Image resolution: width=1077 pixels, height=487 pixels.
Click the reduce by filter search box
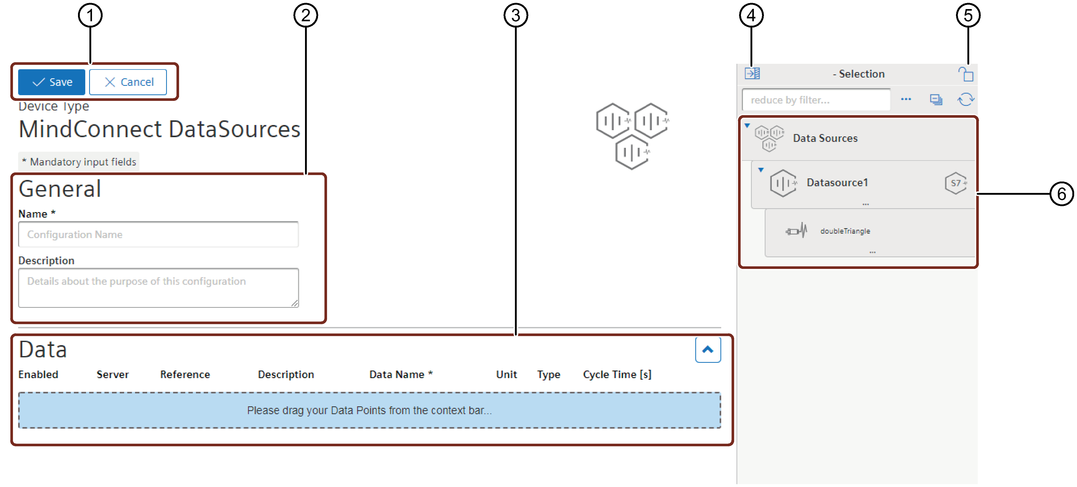816,100
